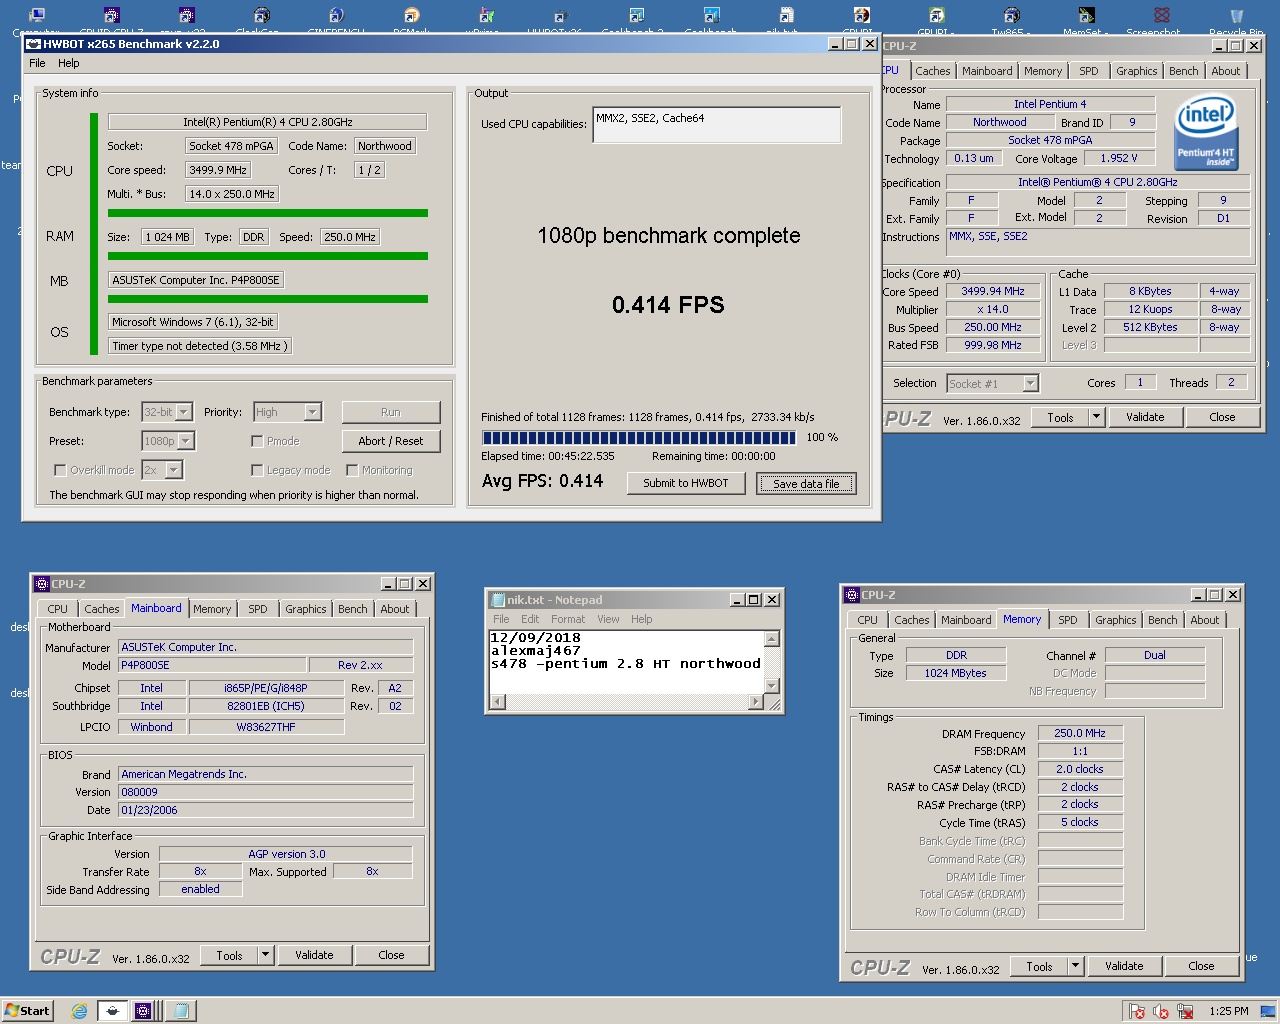Click the P4P800SE model value
The height and width of the screenshot is (1024, 1280).
(x=212, y=665)
